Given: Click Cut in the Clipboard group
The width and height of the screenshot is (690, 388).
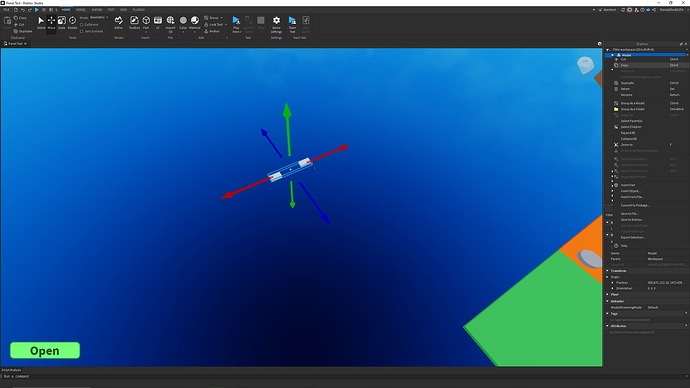Looking at the screenshot, I should point(19,25).
